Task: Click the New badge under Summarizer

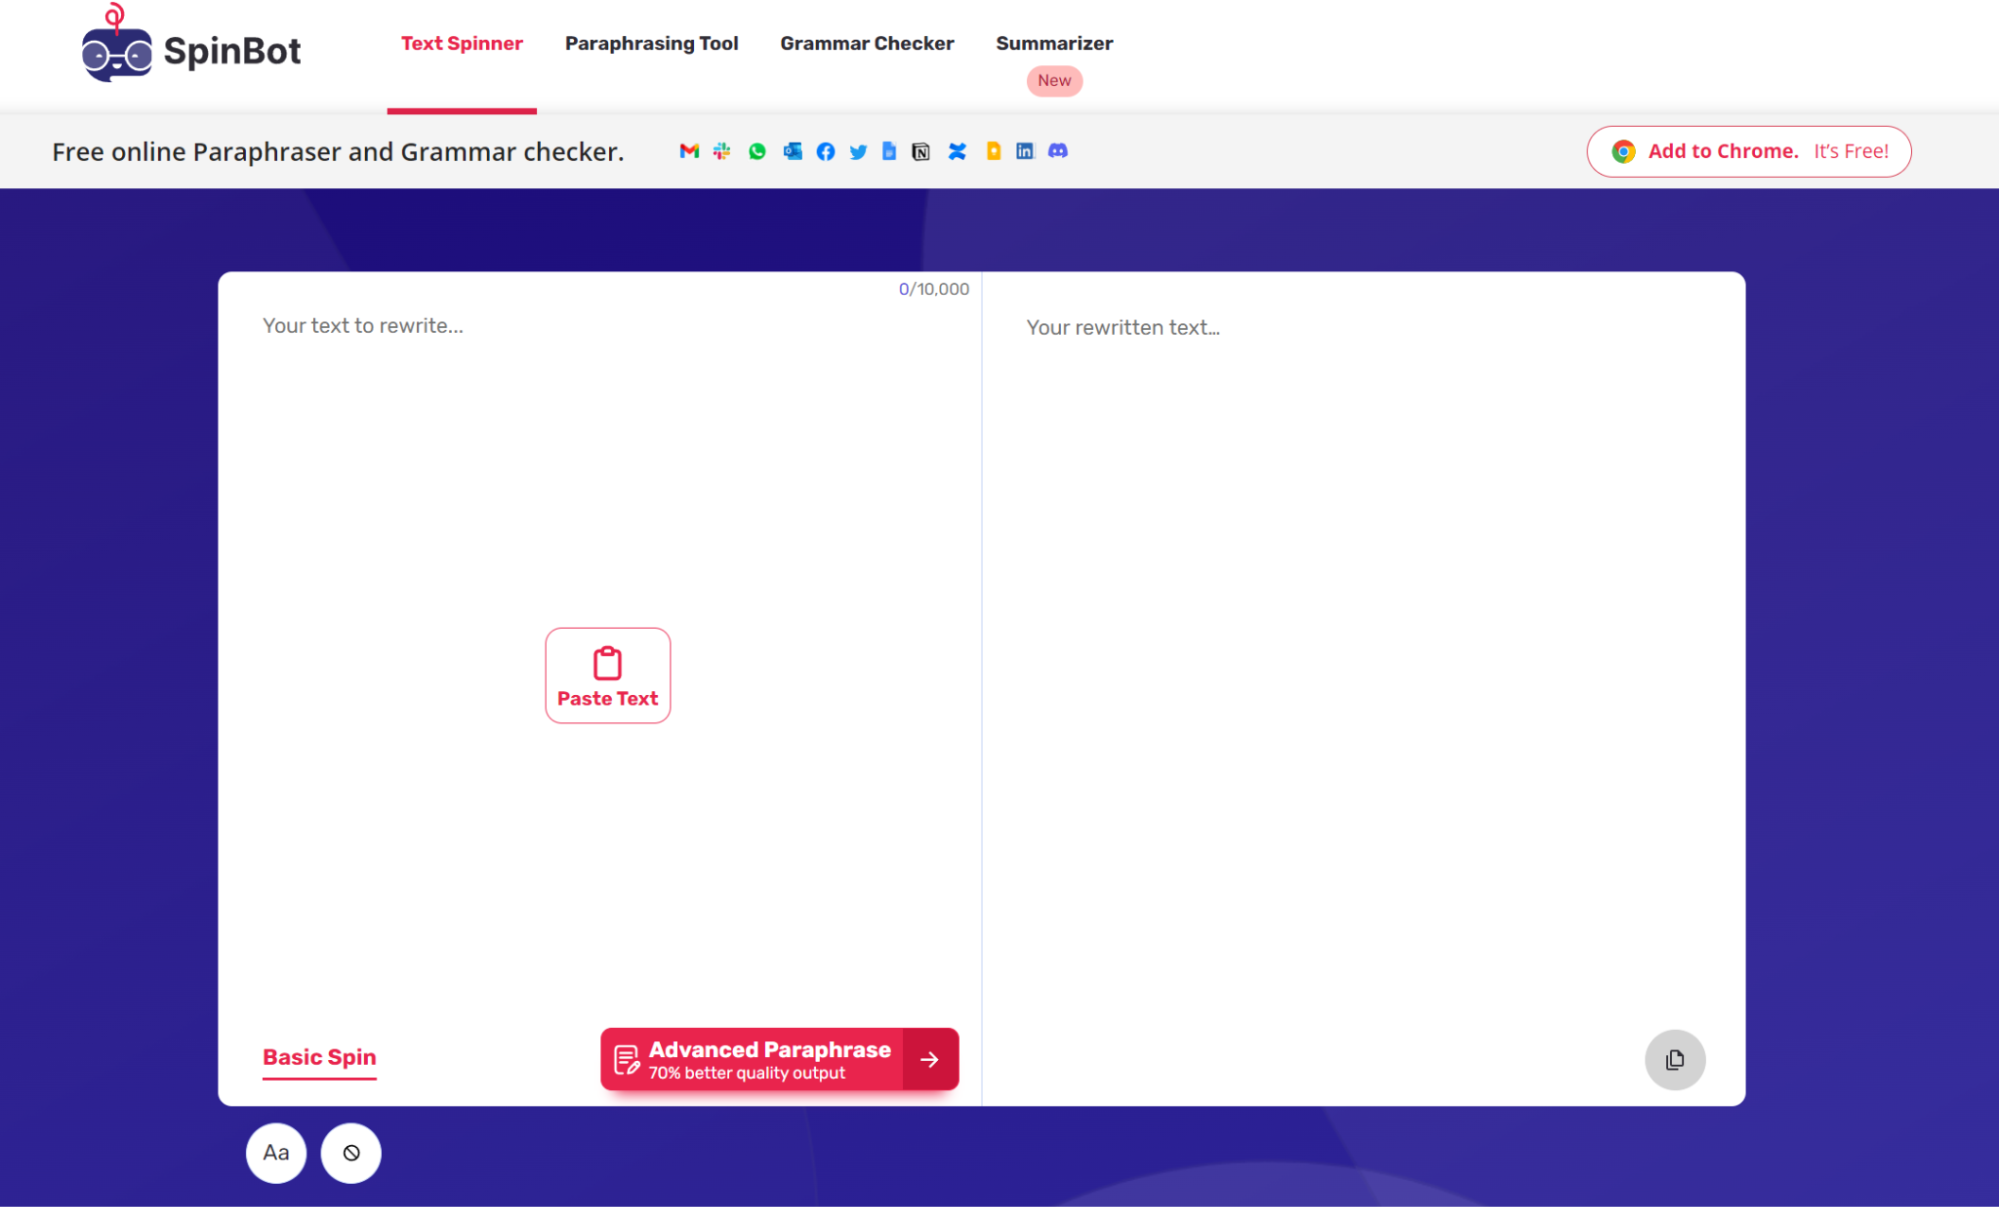Action: [1054, 81]
